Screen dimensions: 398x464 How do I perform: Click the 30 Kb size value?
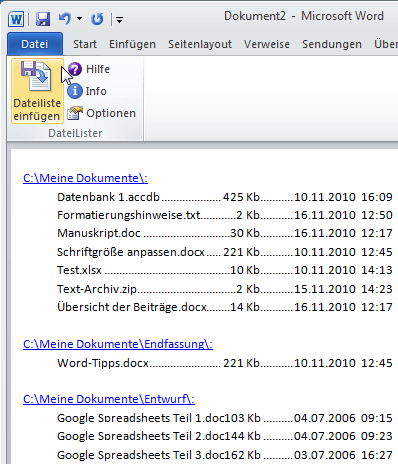[x=245, y=233]
